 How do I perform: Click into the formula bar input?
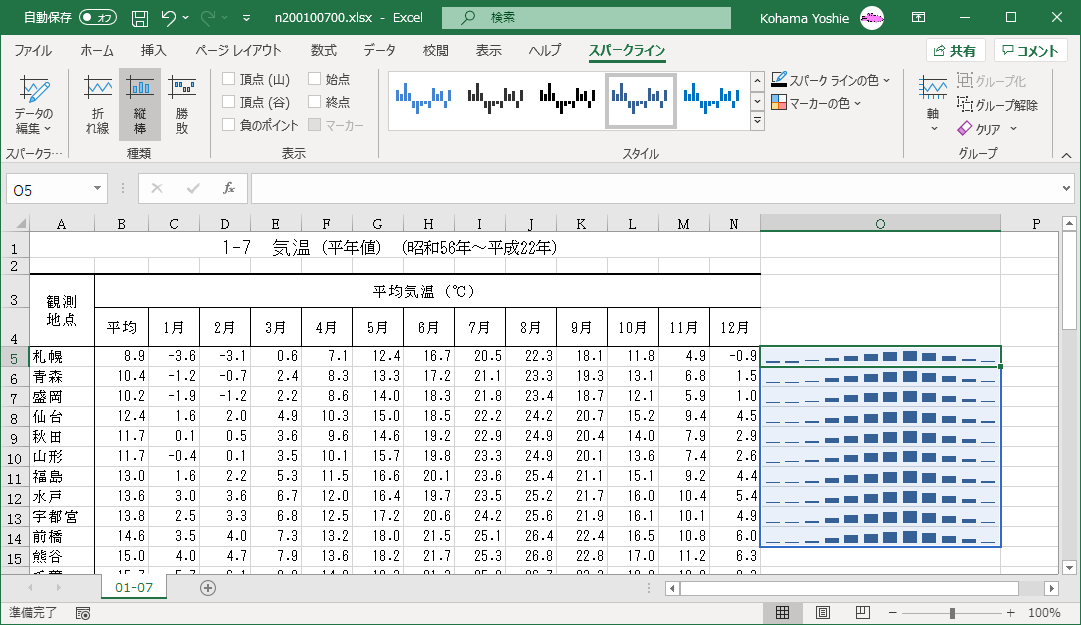click(x=650, y=188)
